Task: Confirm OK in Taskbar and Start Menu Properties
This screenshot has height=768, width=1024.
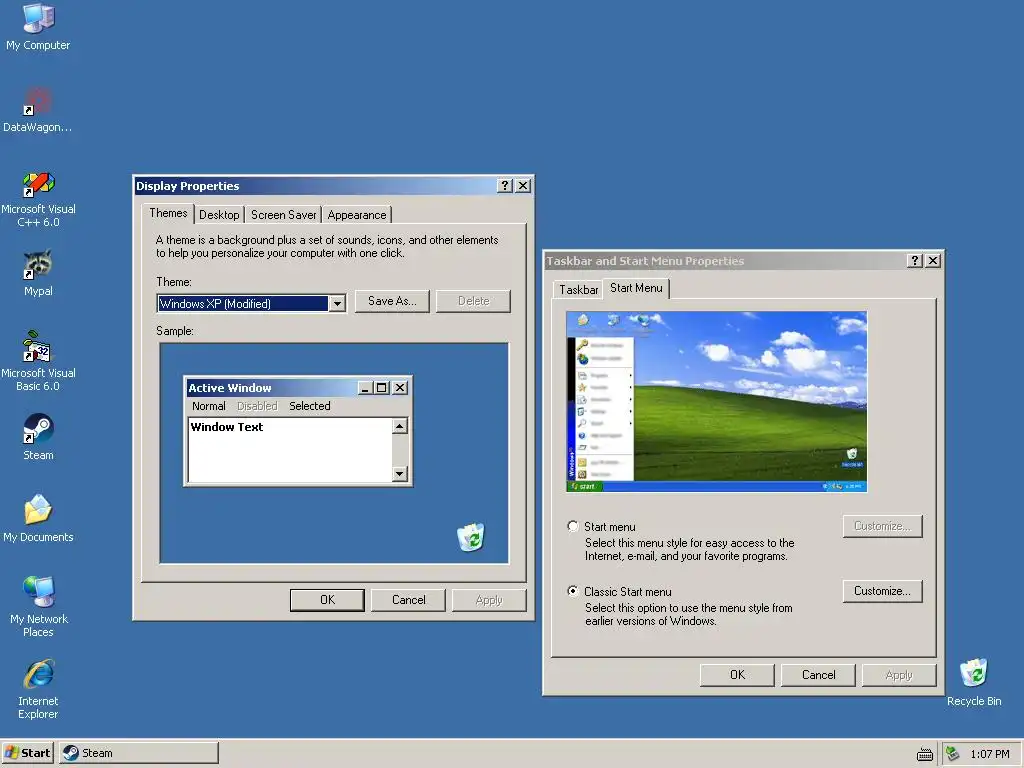Action: tap(737, 675)
